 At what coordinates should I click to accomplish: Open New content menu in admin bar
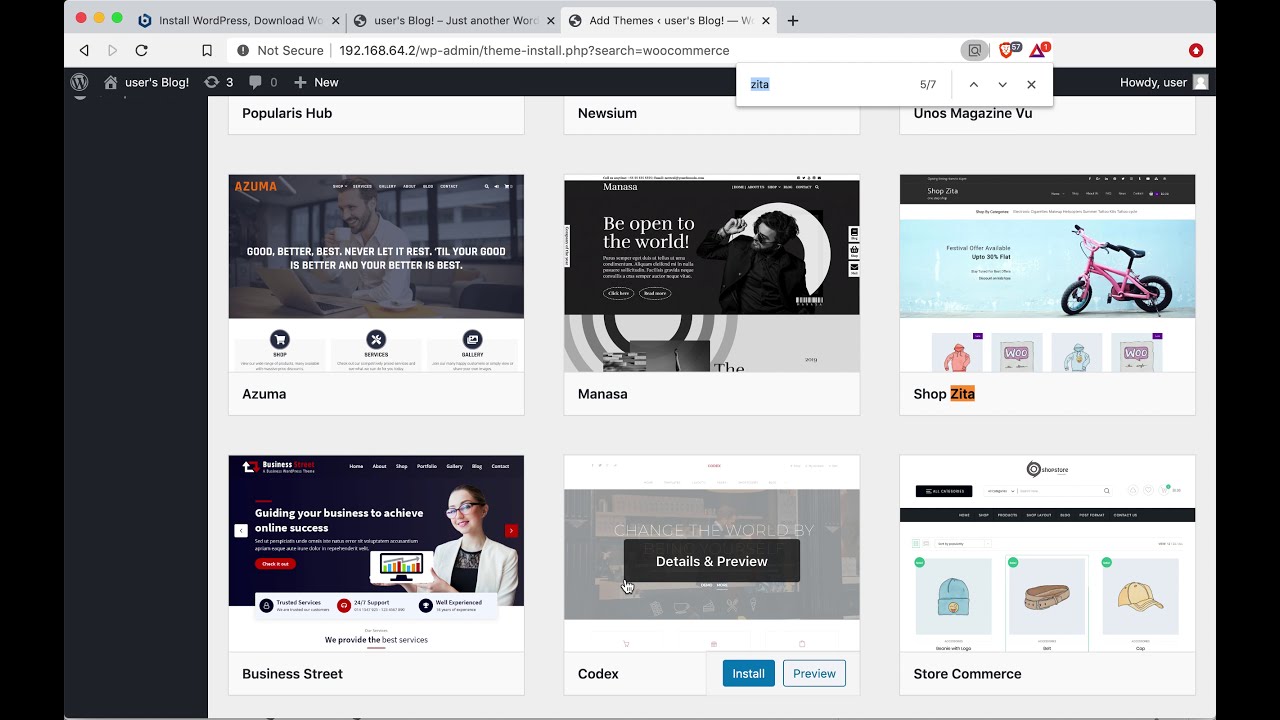pos(316,82)
